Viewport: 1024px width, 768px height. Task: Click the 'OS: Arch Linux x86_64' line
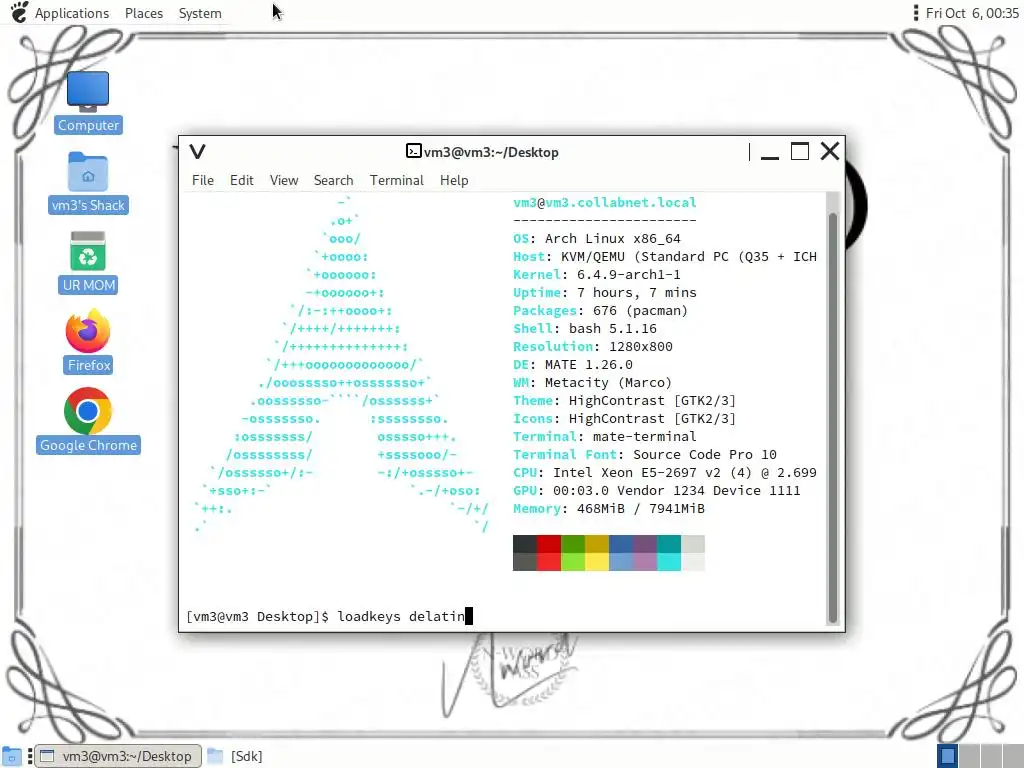click(x=597, y=238)
